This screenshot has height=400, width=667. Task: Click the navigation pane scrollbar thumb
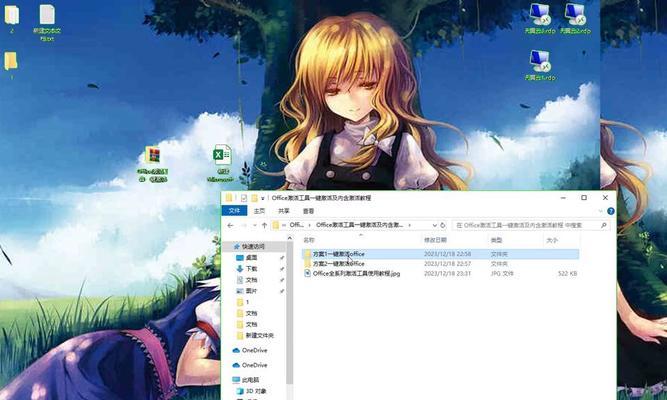coord(290,313)
